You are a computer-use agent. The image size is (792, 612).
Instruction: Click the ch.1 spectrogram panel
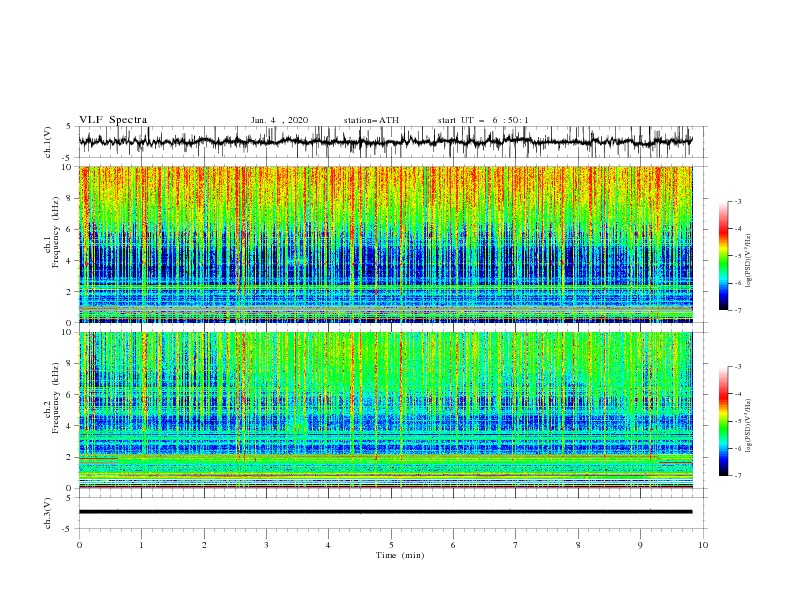385,244
